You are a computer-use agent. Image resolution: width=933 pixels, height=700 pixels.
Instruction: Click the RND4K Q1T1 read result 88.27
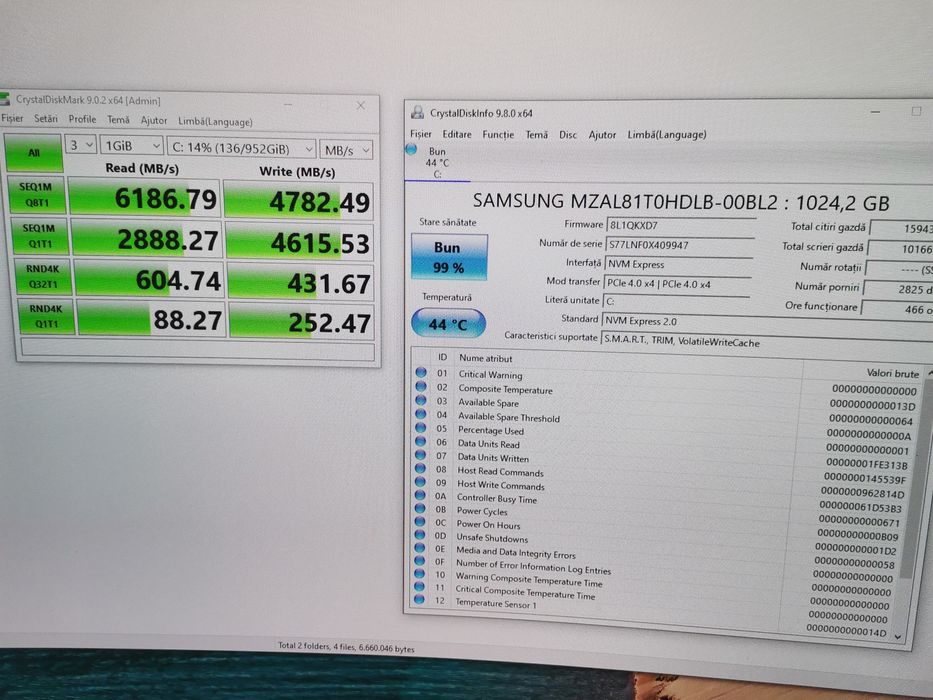[x=151, y=320]
